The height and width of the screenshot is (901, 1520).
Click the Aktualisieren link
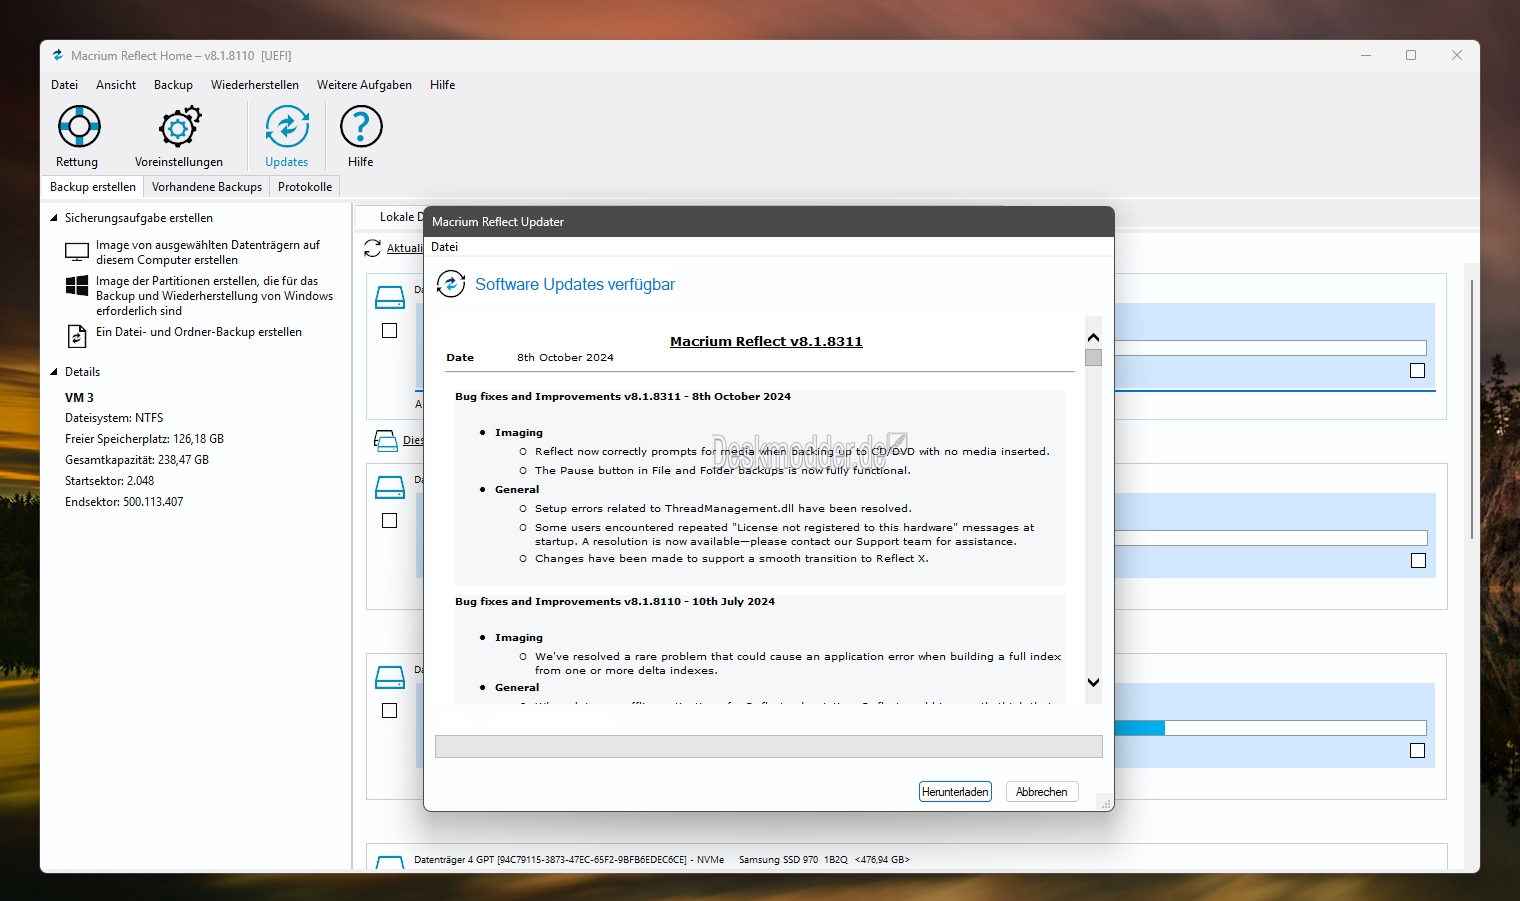(x=405, y=248)
